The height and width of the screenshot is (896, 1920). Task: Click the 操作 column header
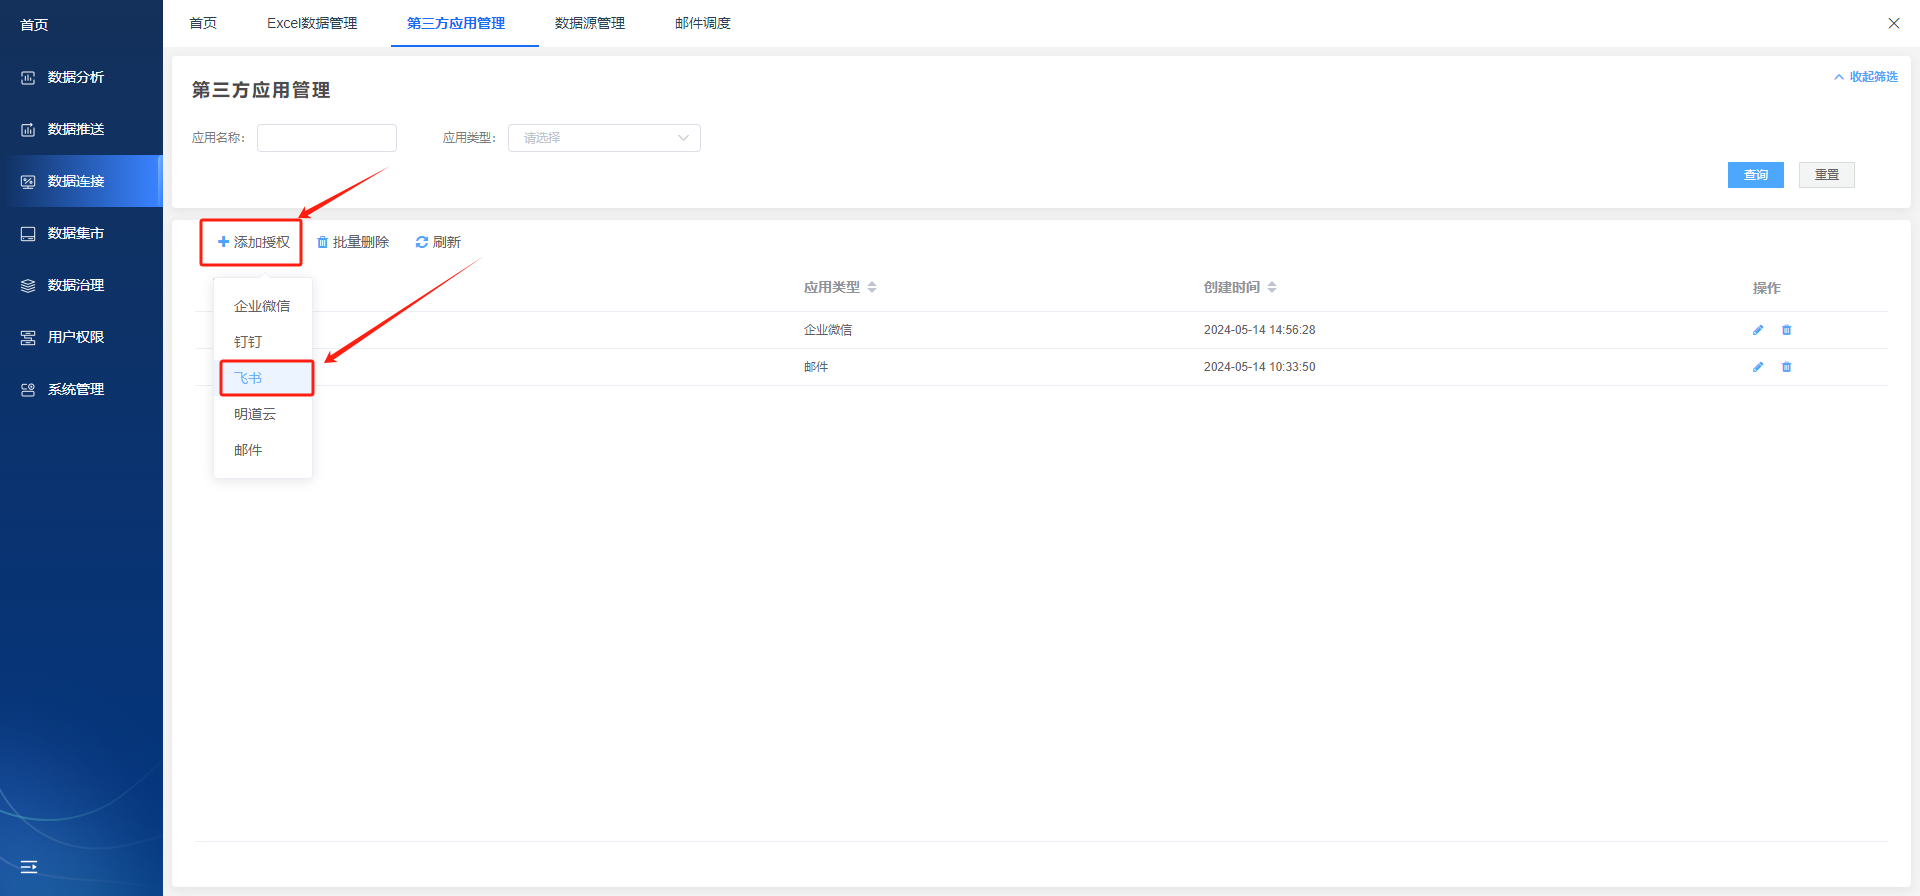(x=1767, y=288)
